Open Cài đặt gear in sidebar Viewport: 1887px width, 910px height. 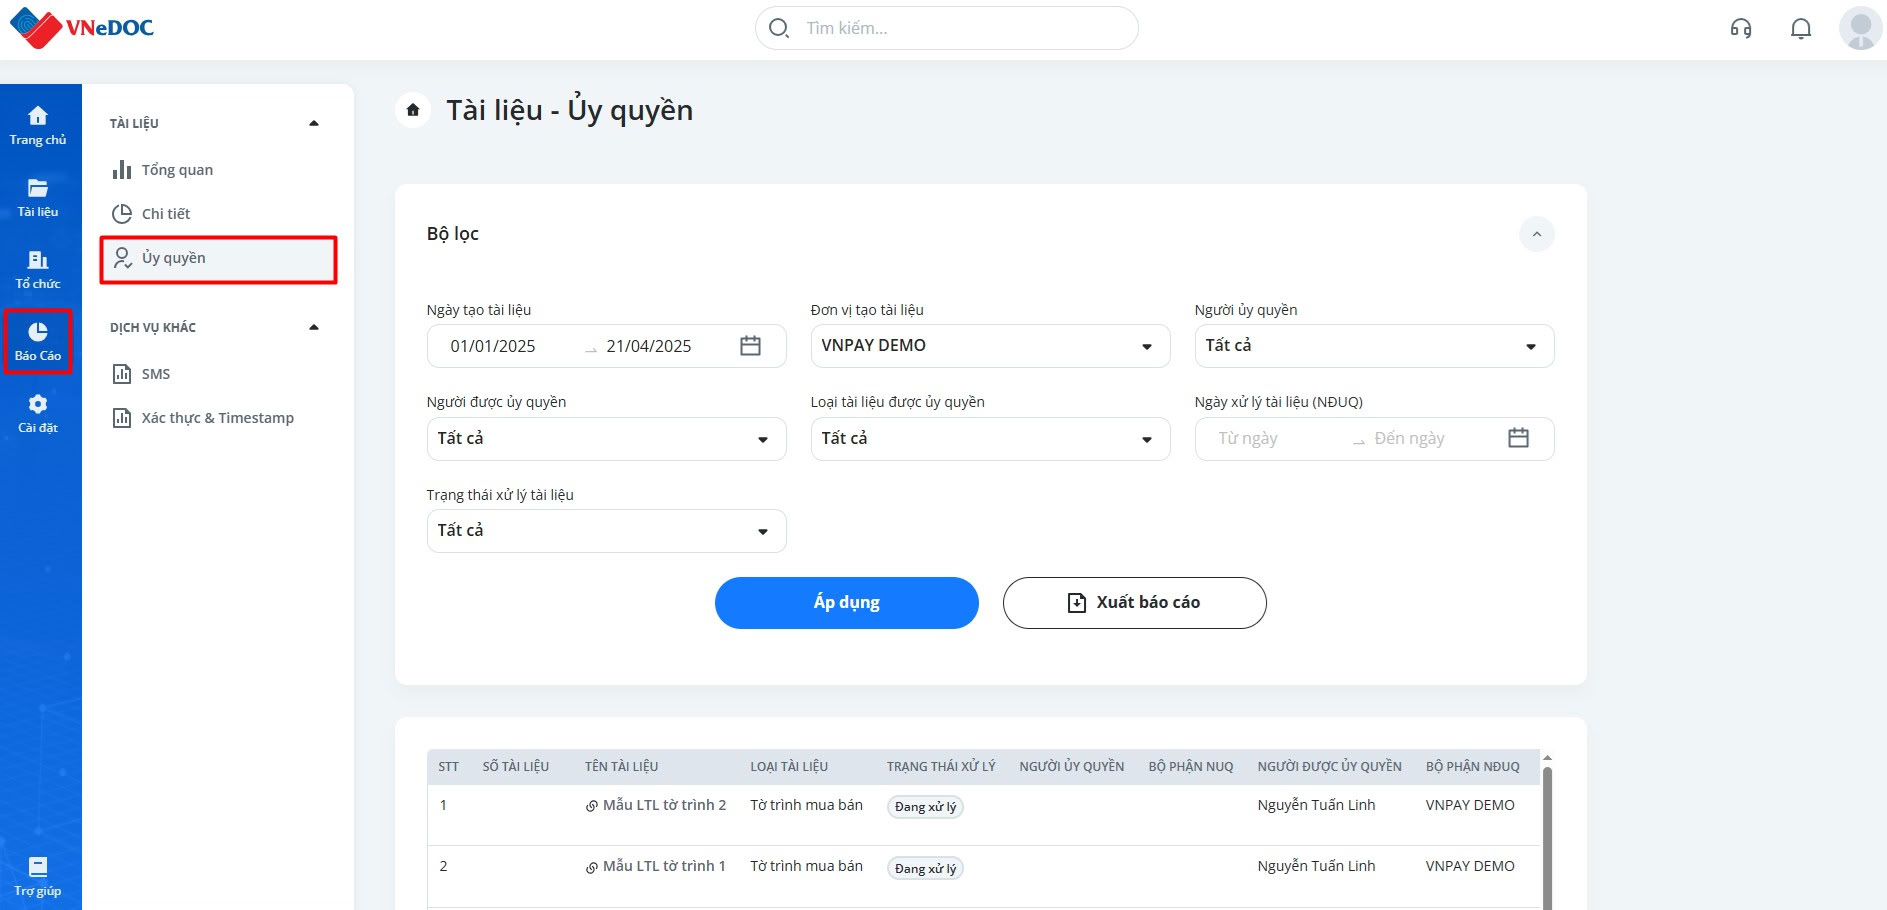[x=38, y=414]
